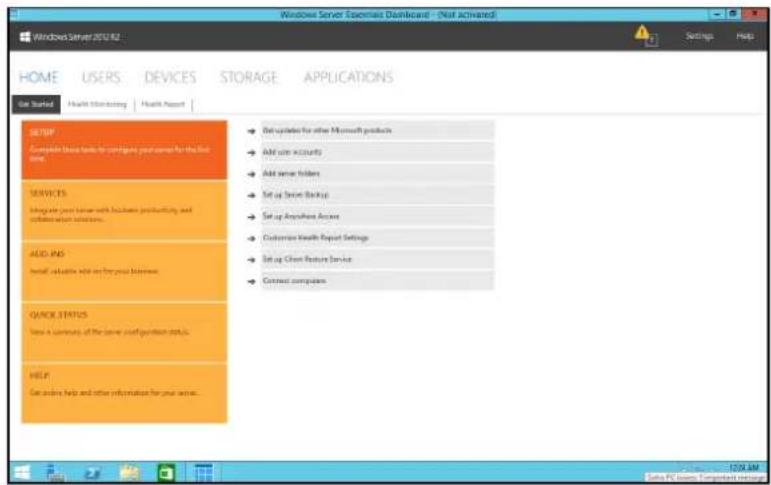Select the Get Started sub-tab
Viewport: 771px width, 485px height.
click(x=36, y=104)
